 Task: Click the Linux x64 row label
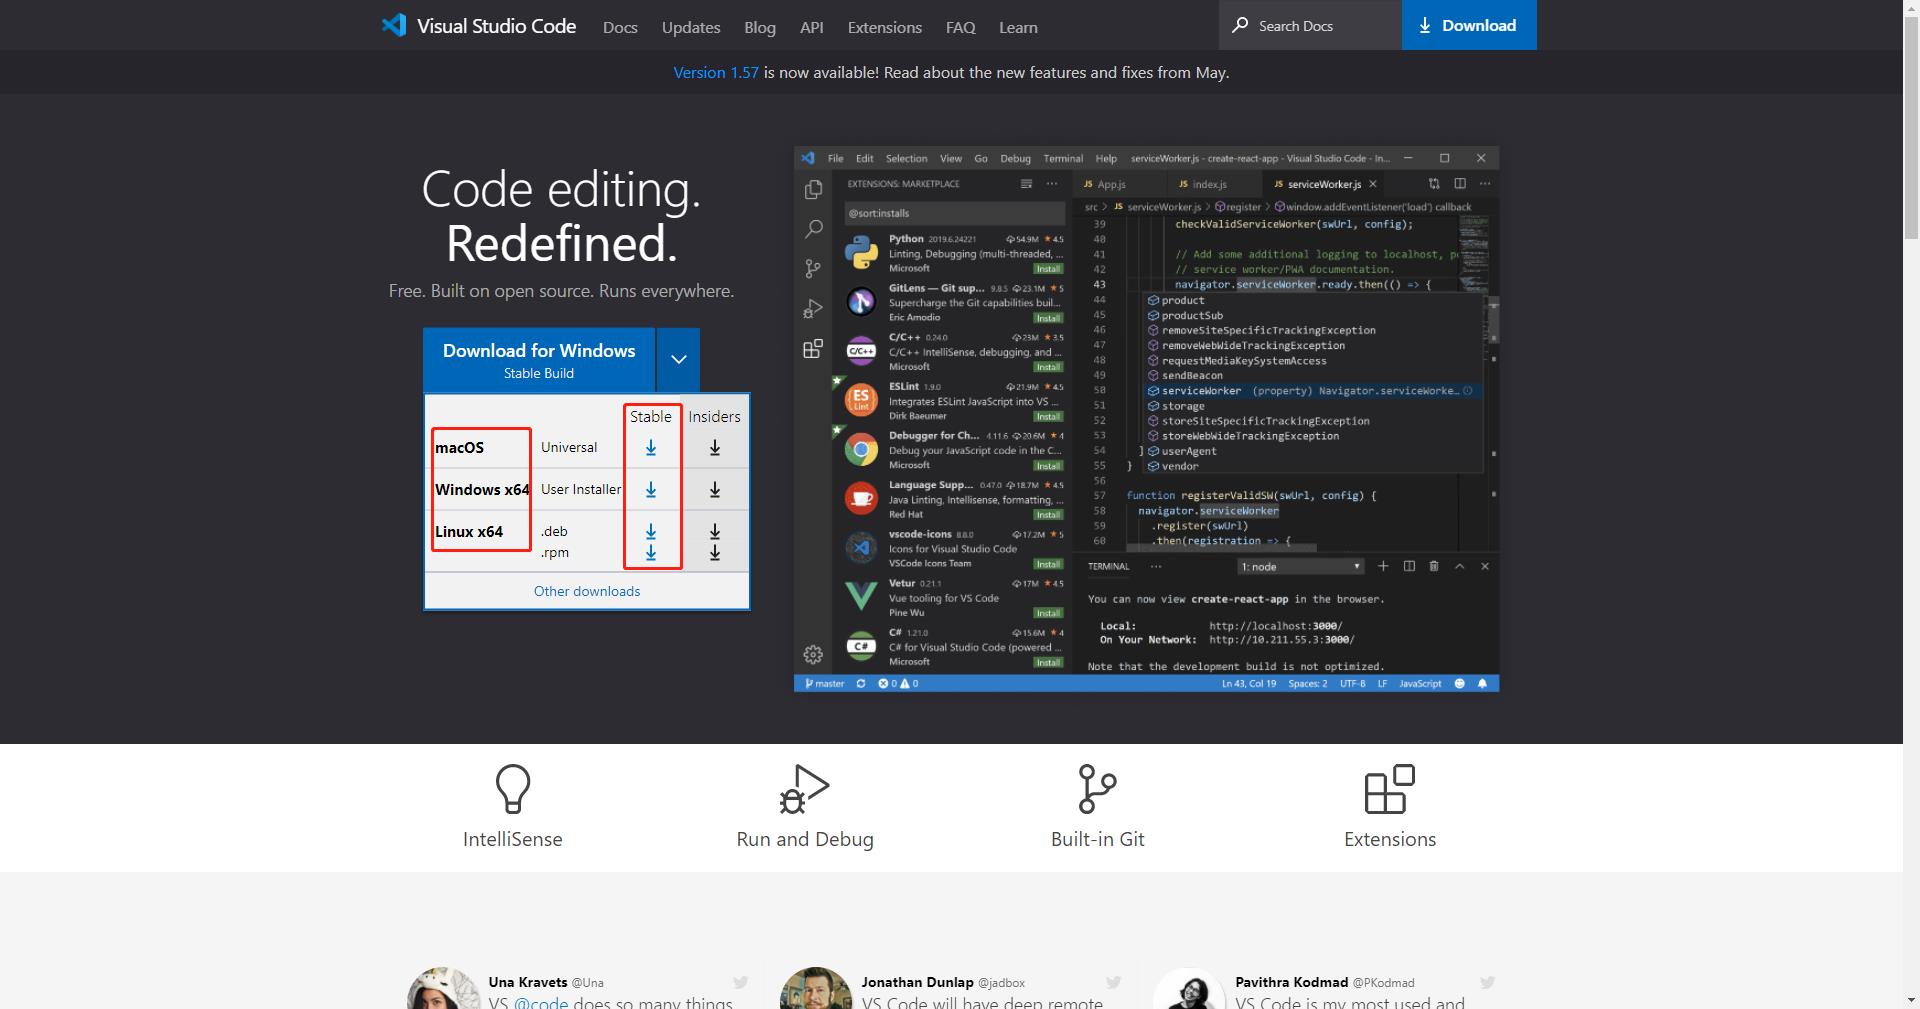[469, 532]
